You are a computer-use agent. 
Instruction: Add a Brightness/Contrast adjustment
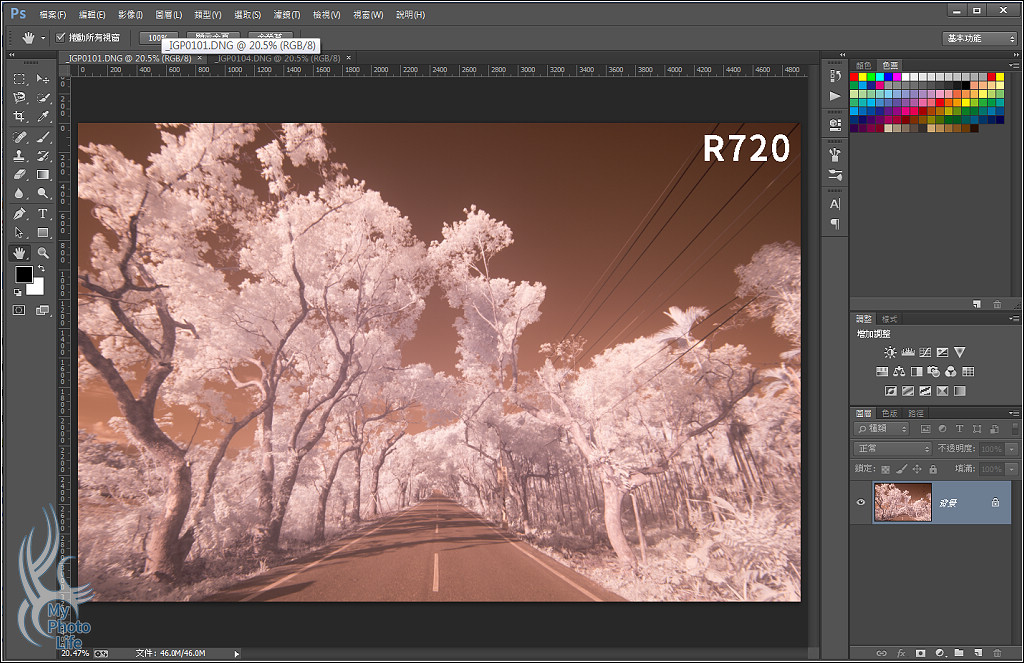click(890, 352)
